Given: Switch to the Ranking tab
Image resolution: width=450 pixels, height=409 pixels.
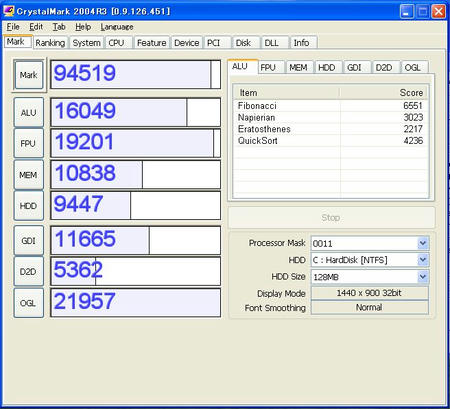Looking at the screenshot, I should point(50,43).
